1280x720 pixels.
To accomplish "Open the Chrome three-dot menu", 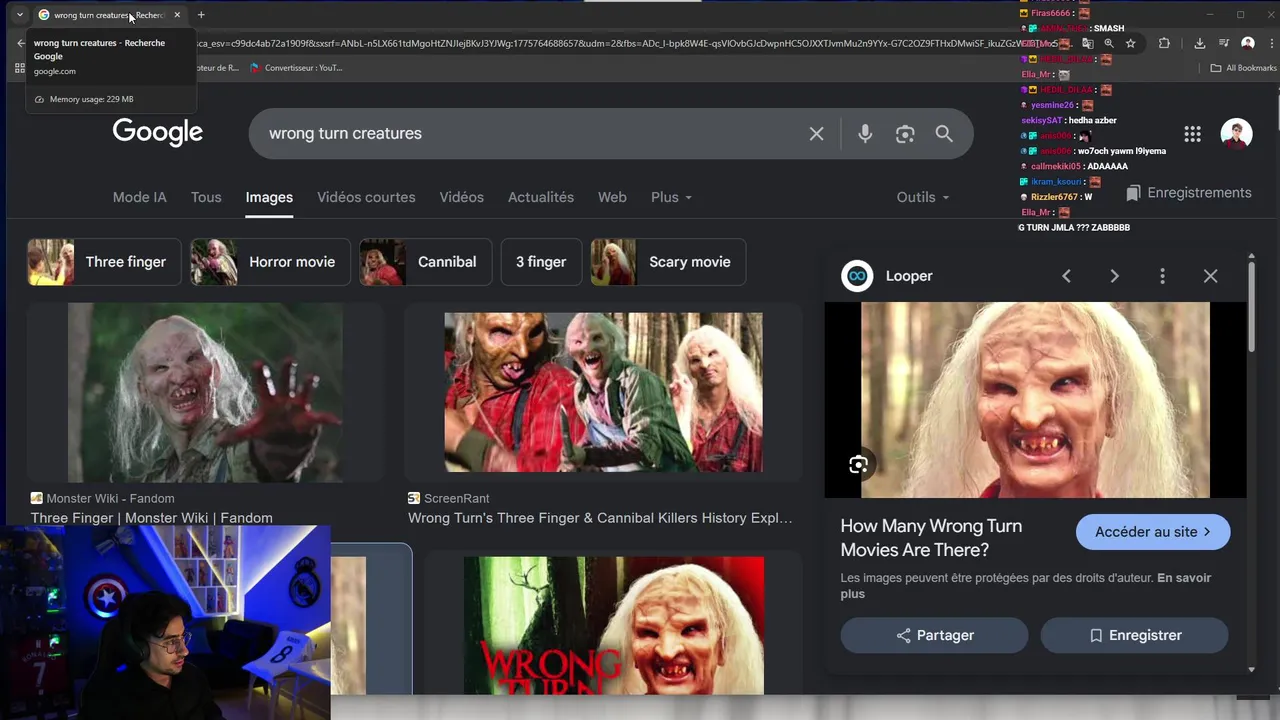I will pyautogui.click(x=1270, y=44).
